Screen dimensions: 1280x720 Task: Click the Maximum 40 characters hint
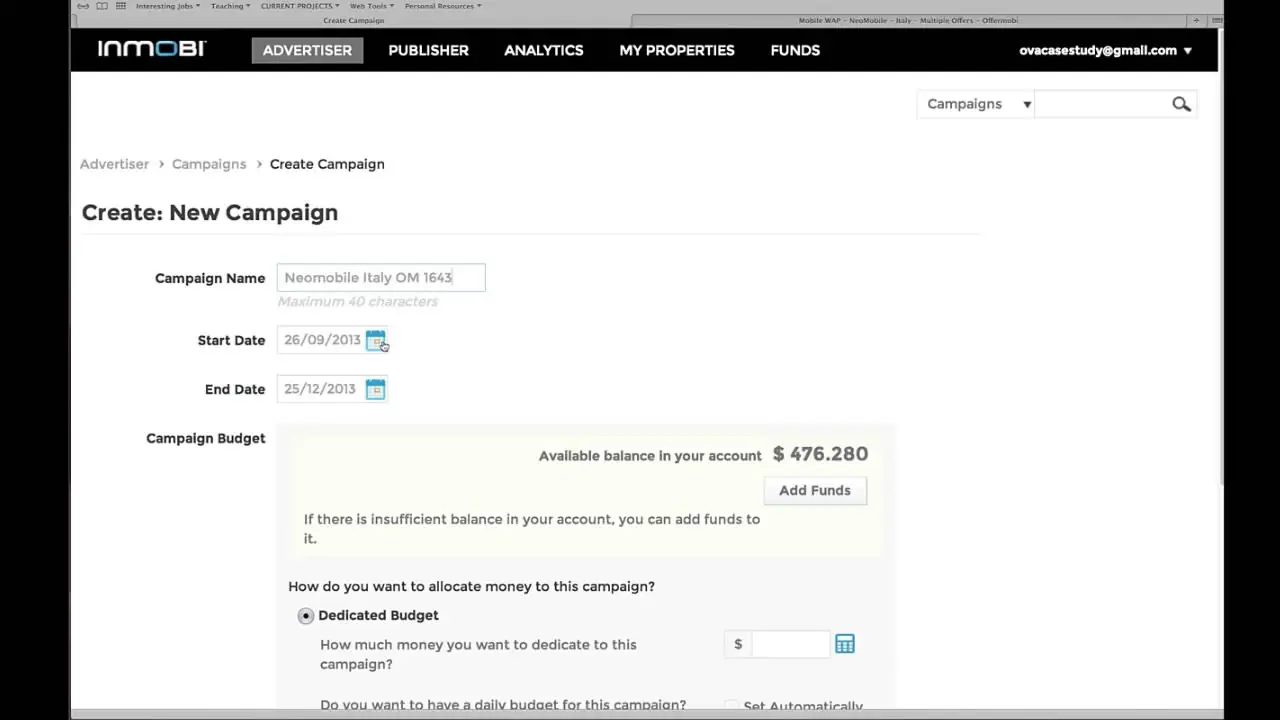pyautogui.click(x=357, y=302)
